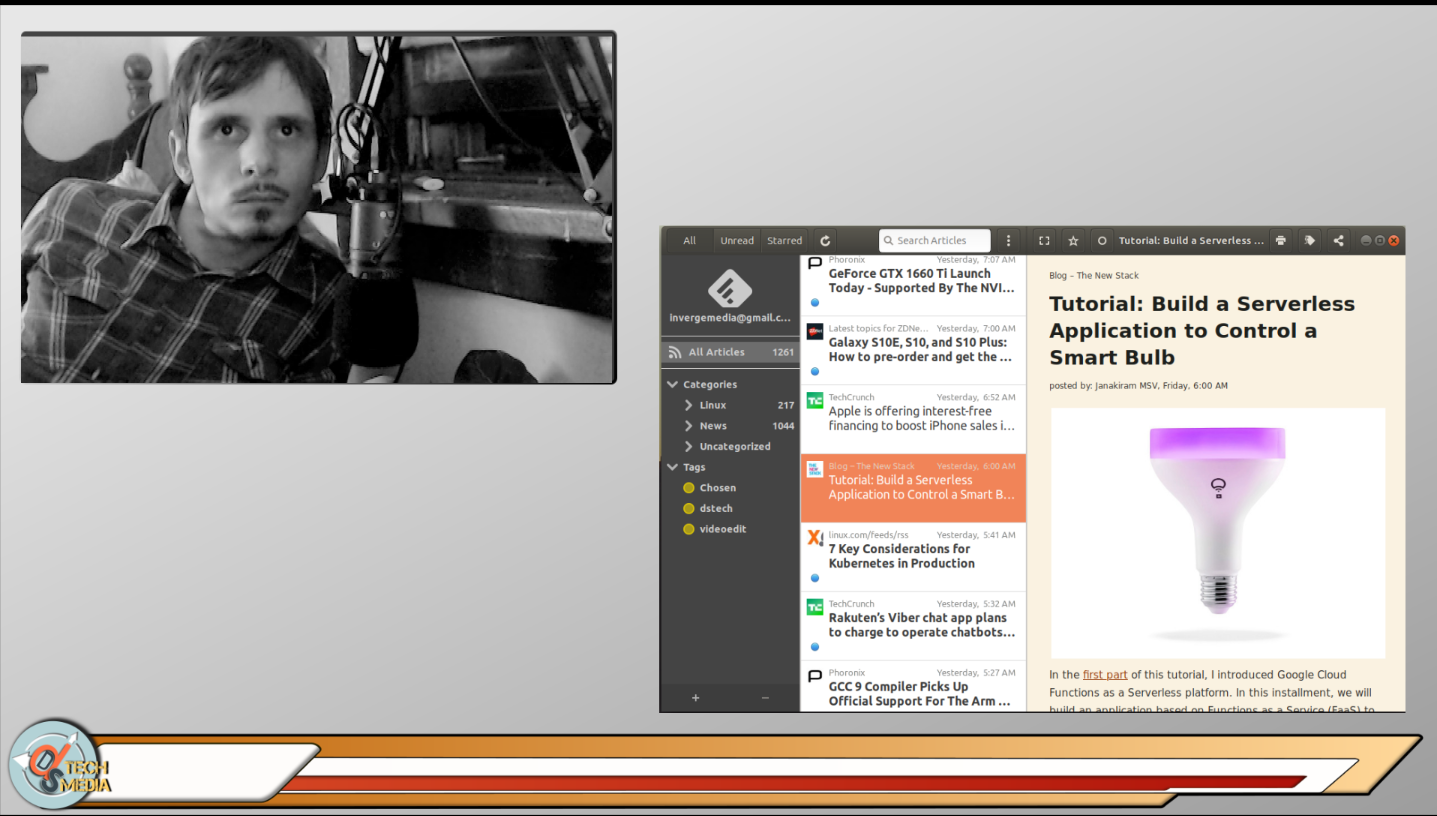This screenshot has height=816, width=1437.
Task: Open 'Galaxy S10E, S10, and S10 Plus' article
Action: (914, 350)
